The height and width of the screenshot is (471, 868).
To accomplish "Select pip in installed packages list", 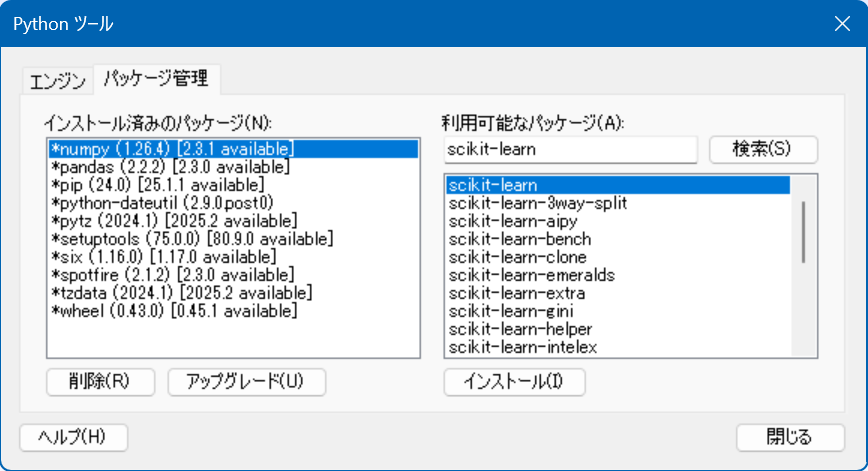I will (233, 185).
